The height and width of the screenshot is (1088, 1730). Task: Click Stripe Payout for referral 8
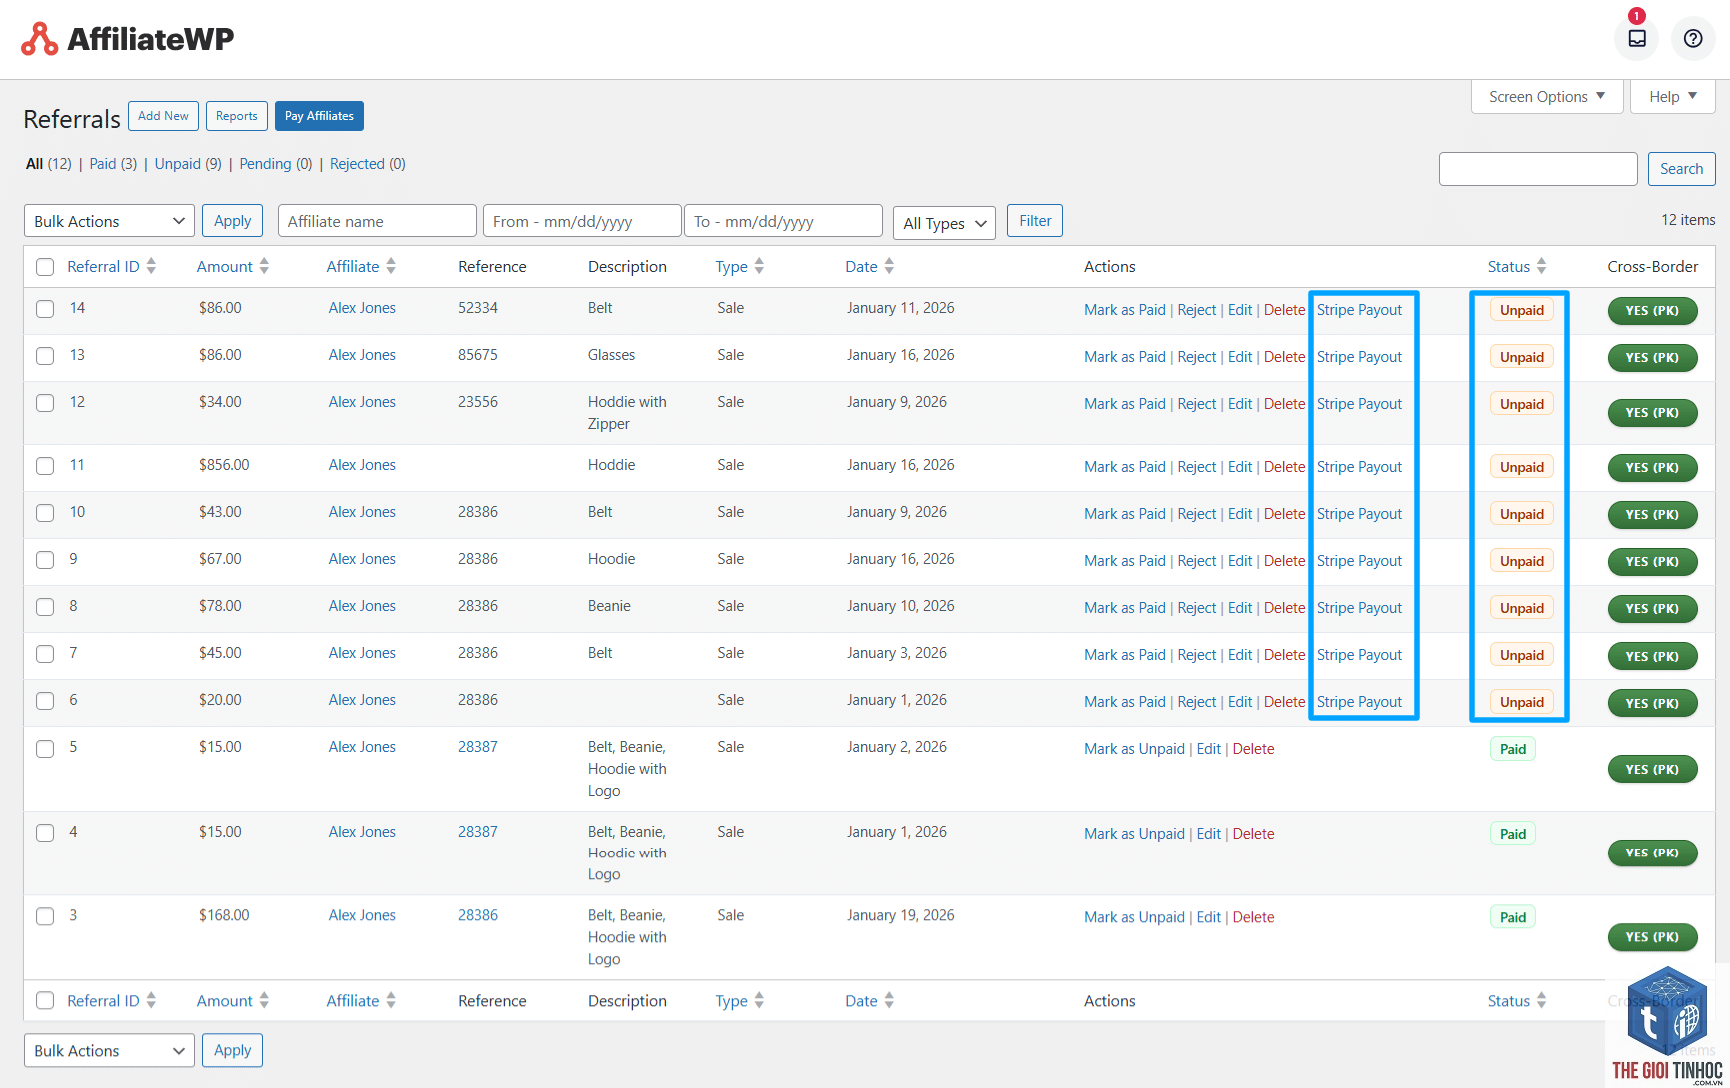coord(1359,608)
